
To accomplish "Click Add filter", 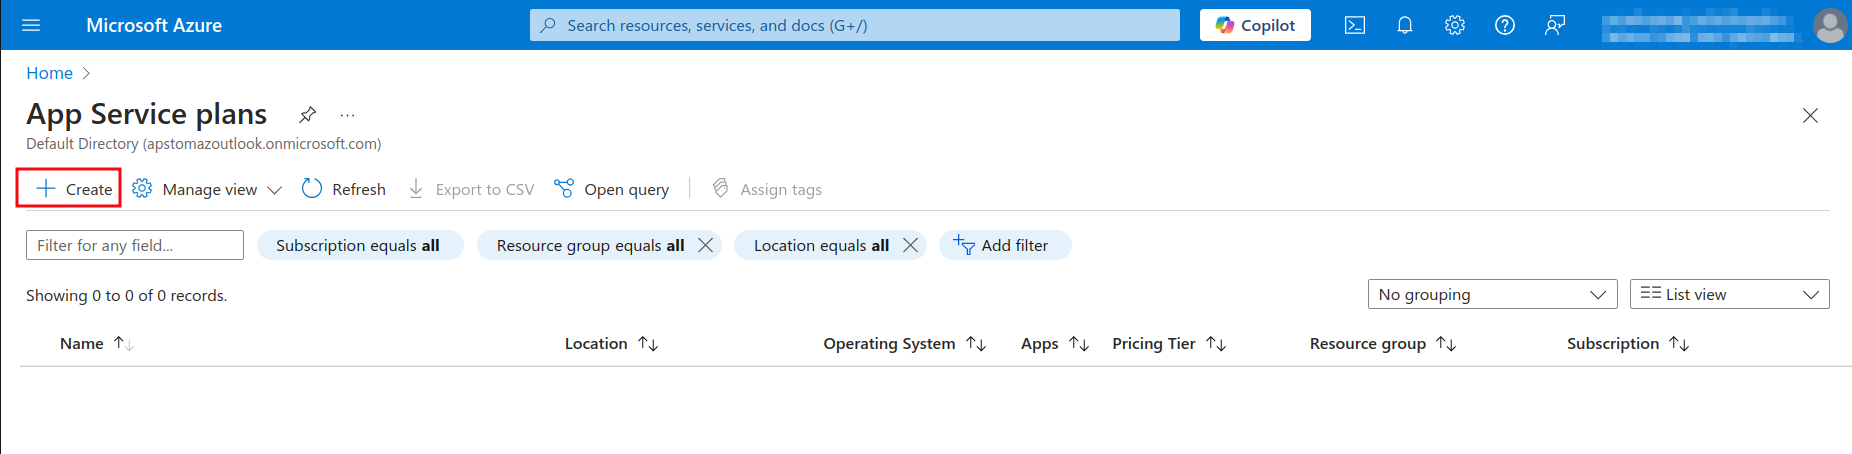I will (1005, 245).
